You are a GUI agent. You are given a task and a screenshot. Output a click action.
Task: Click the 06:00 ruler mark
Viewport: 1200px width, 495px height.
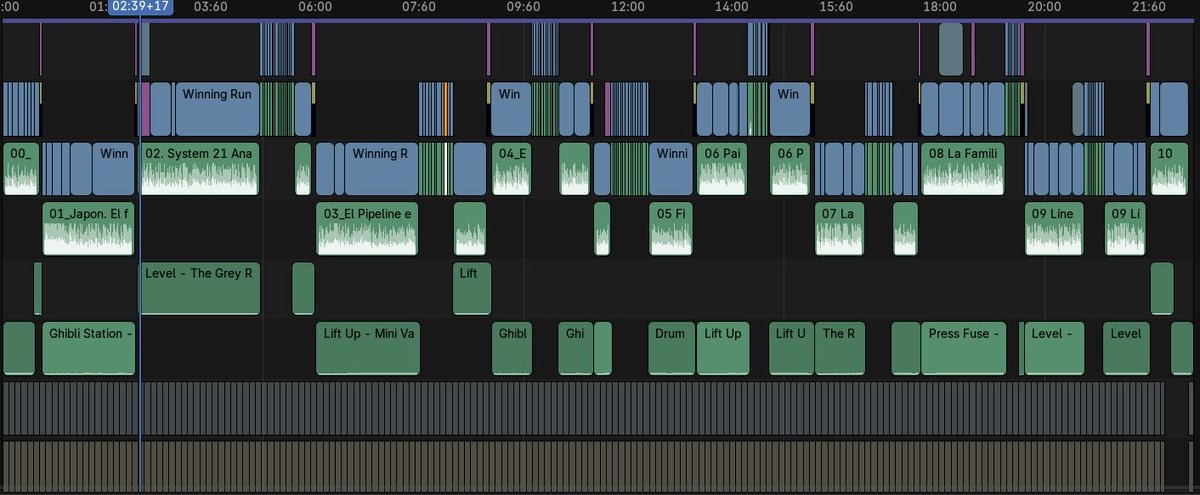[315, 7]
